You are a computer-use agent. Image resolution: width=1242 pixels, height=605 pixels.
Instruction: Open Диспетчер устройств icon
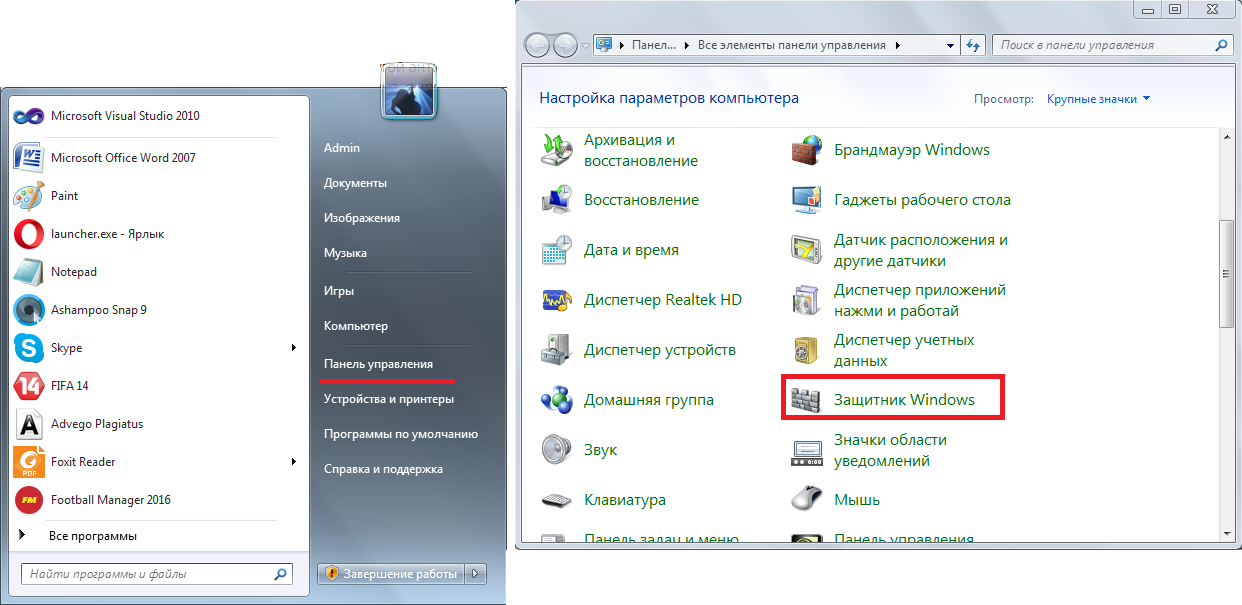click(557, 350)
